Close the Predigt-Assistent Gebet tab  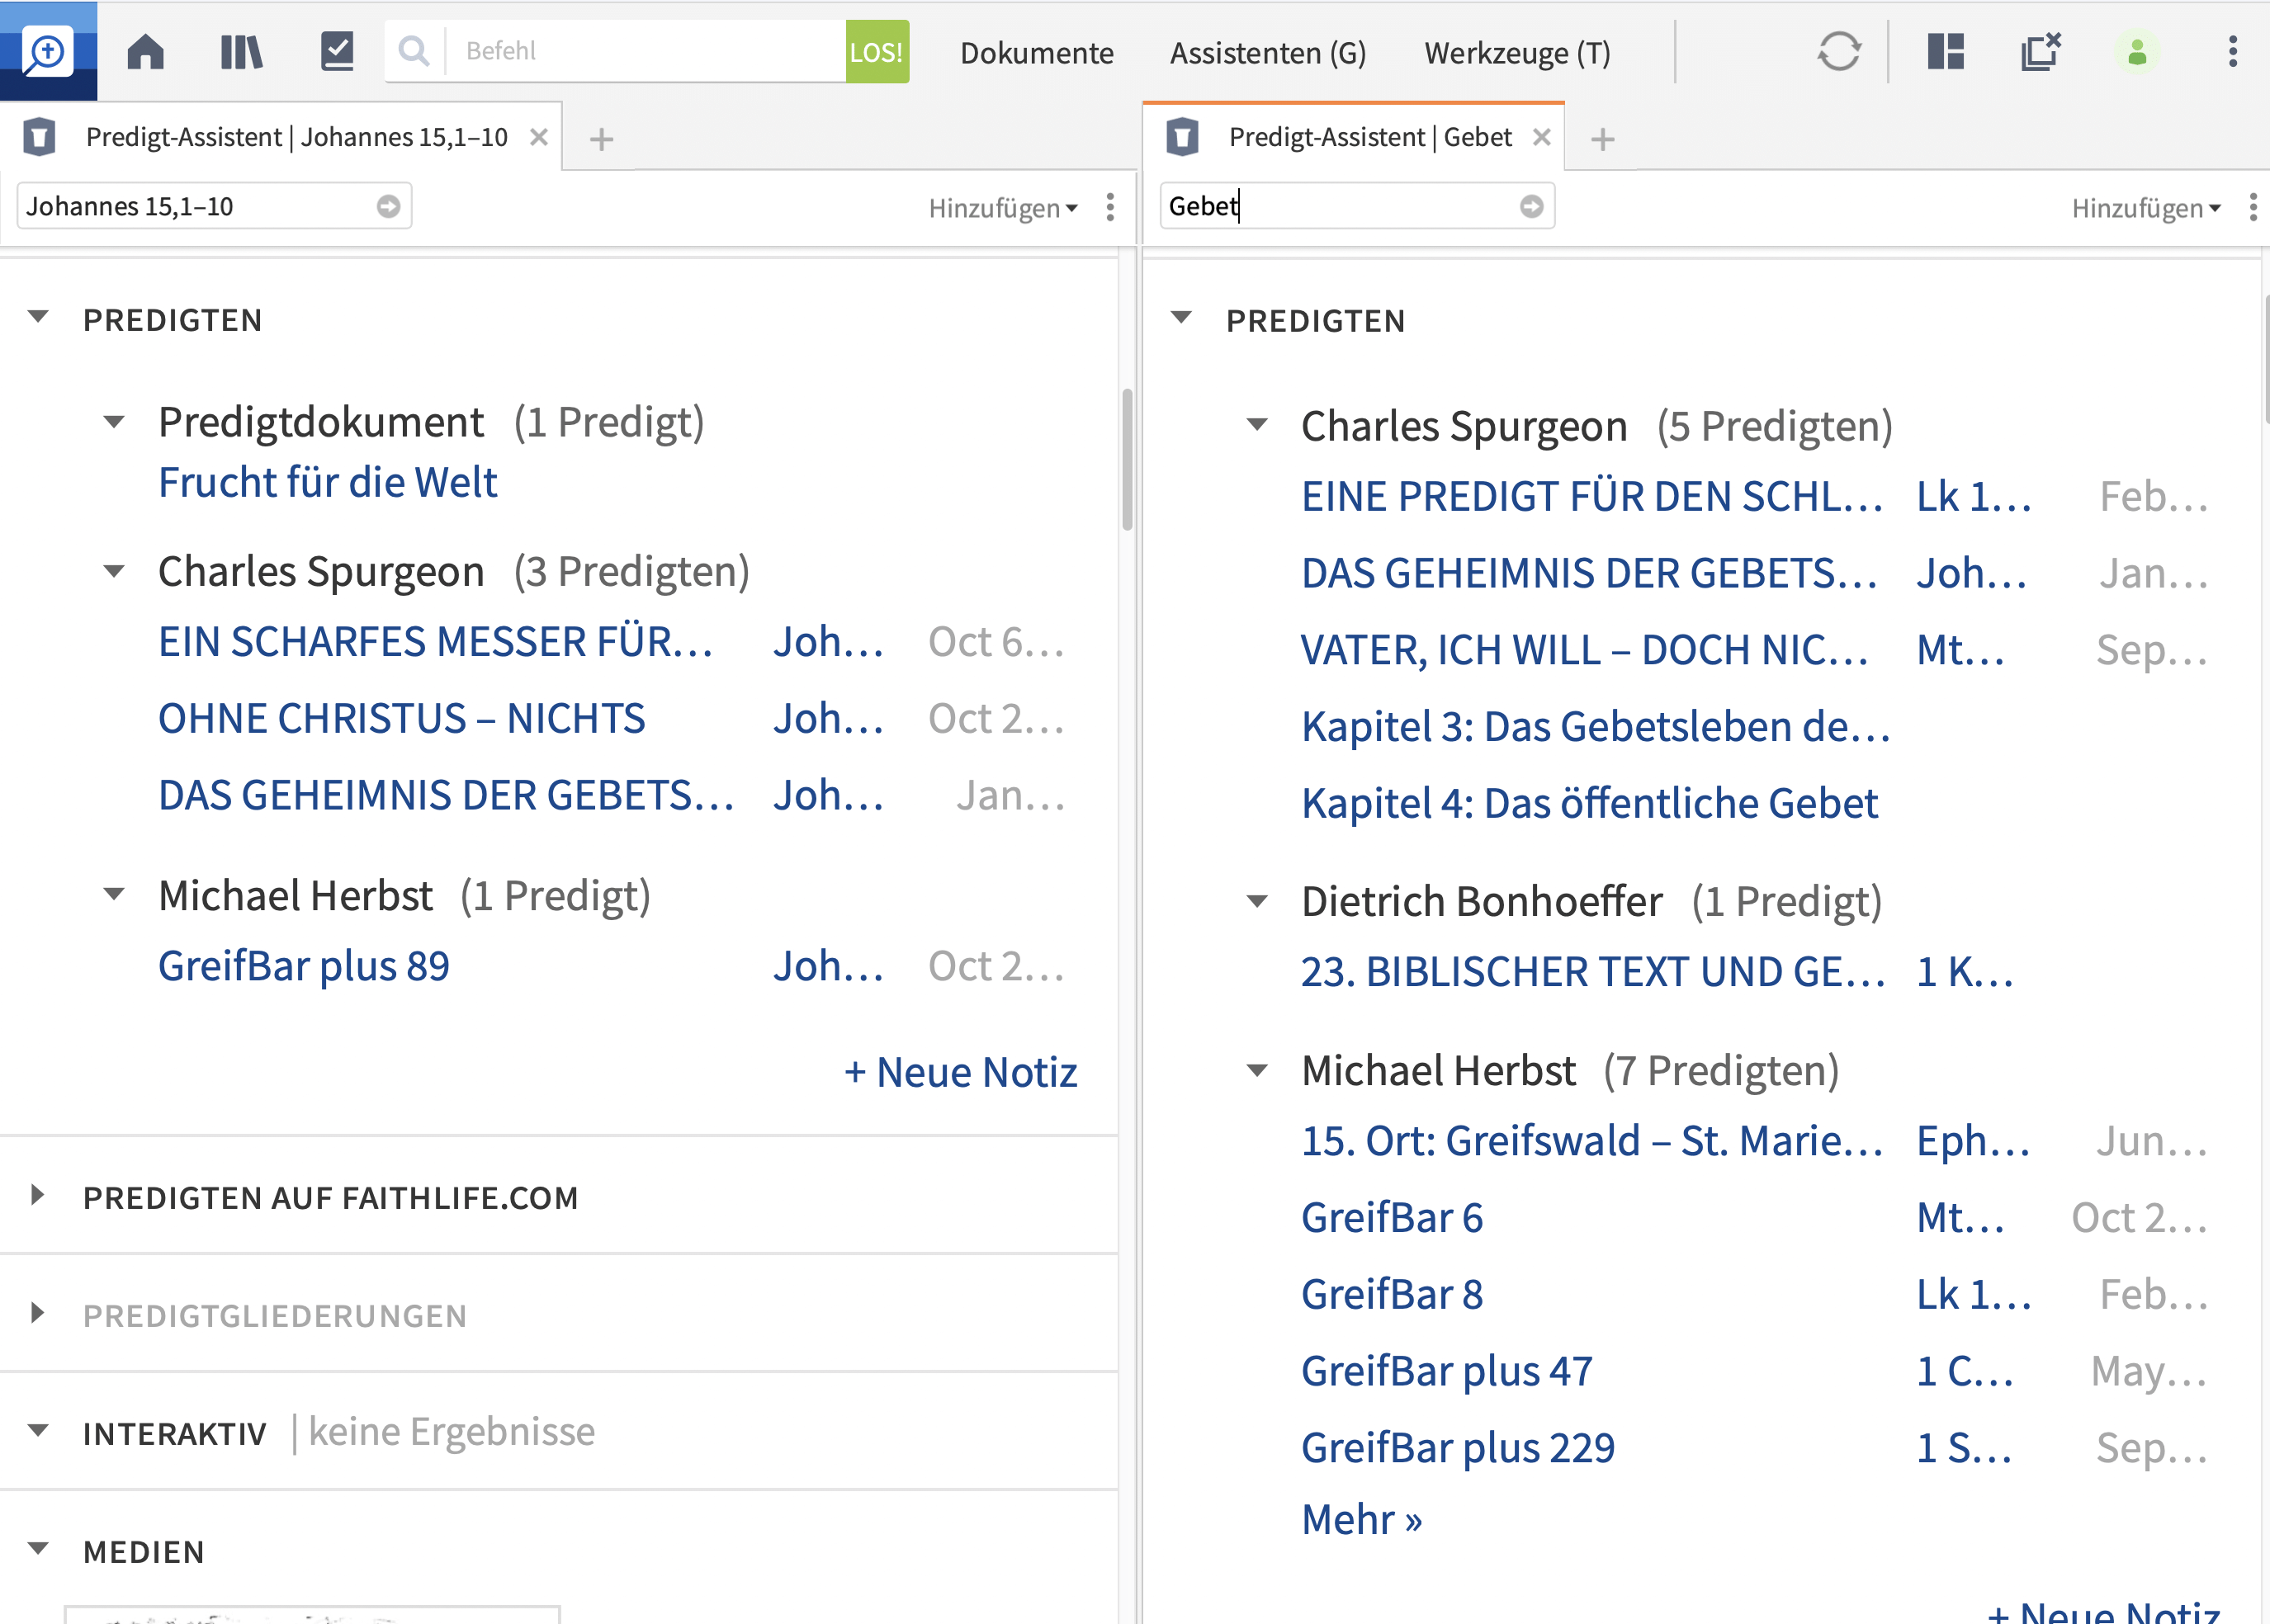pyautogui.click(x=1541, y=137)
